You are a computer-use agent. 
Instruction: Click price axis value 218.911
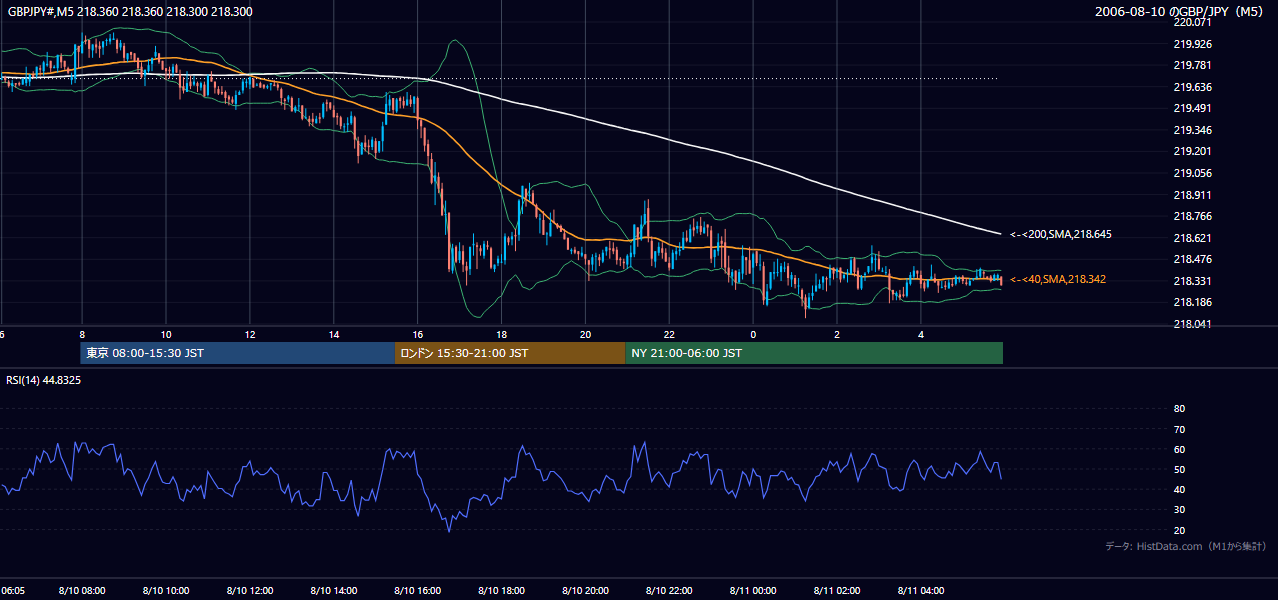(1193, 194)
